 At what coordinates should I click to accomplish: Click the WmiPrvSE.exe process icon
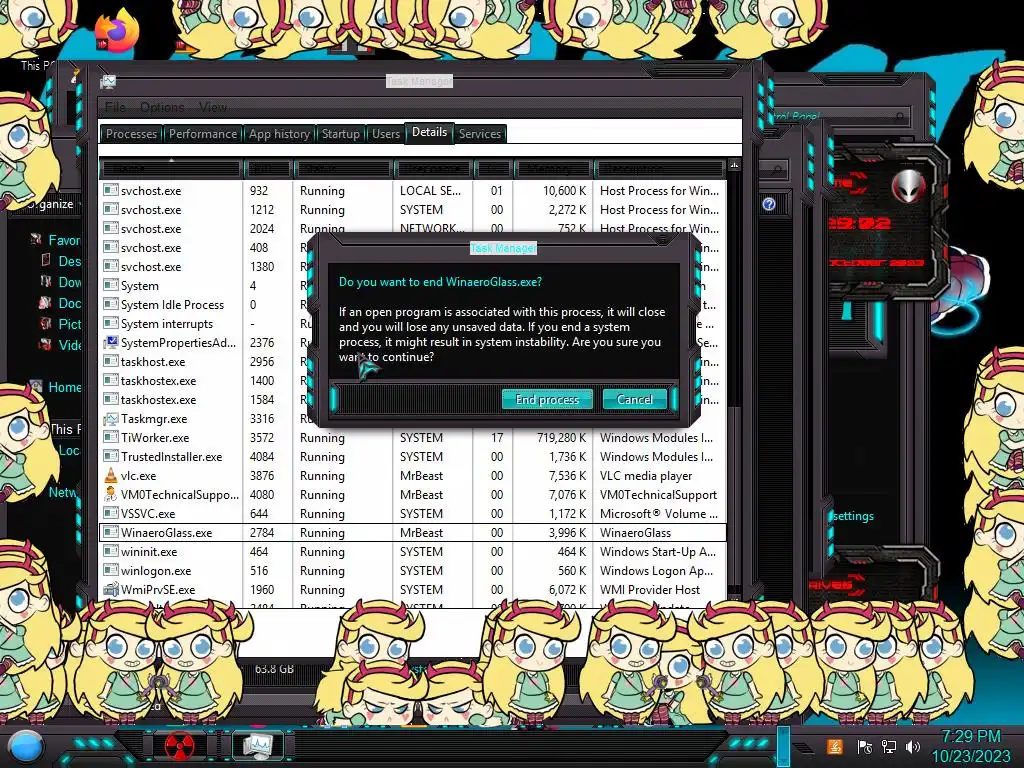(x=111, y=589)
